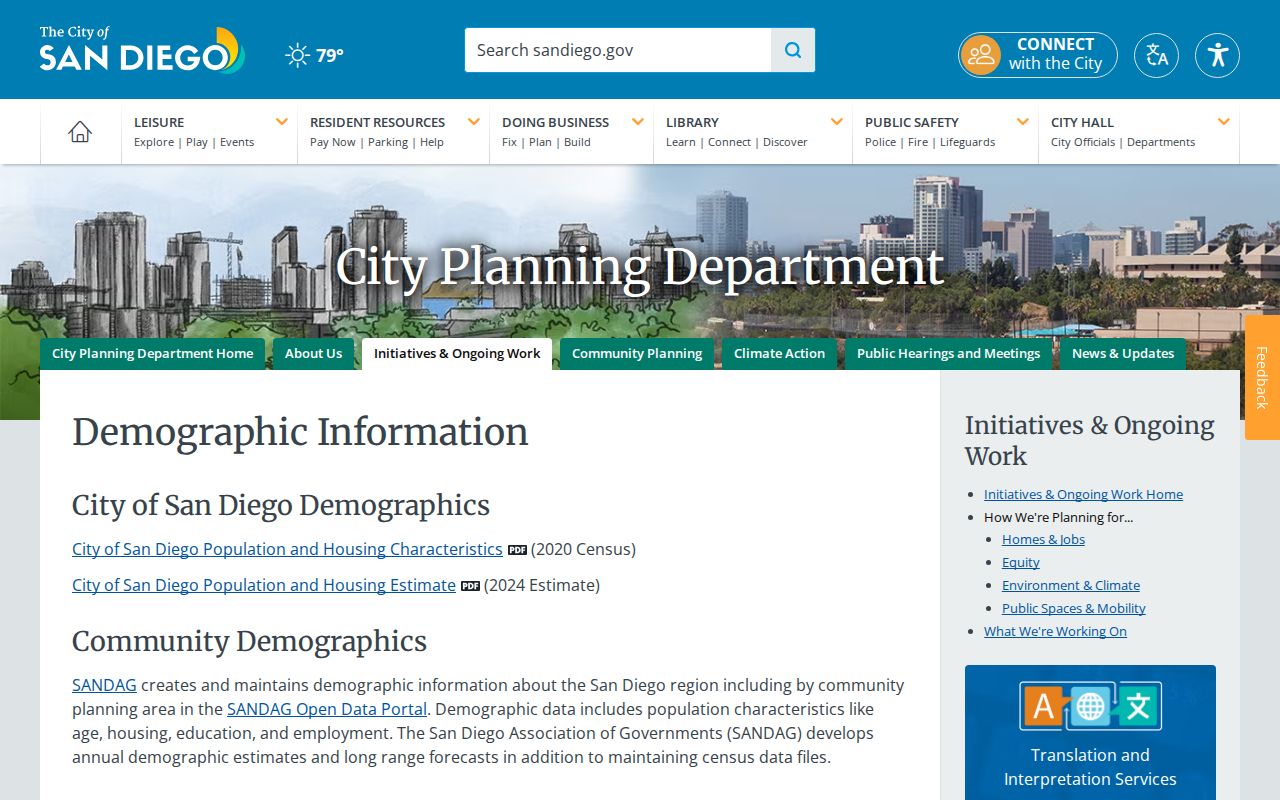Switch to the Community Planning tab
1280x800 pixels.
(637, 354)
